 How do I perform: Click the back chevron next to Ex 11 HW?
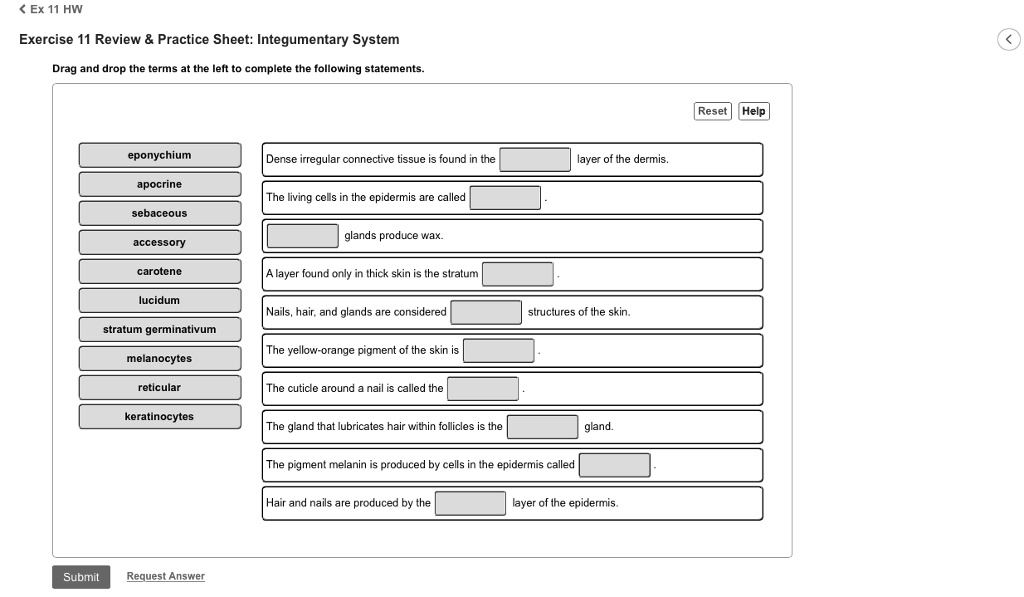22,8
